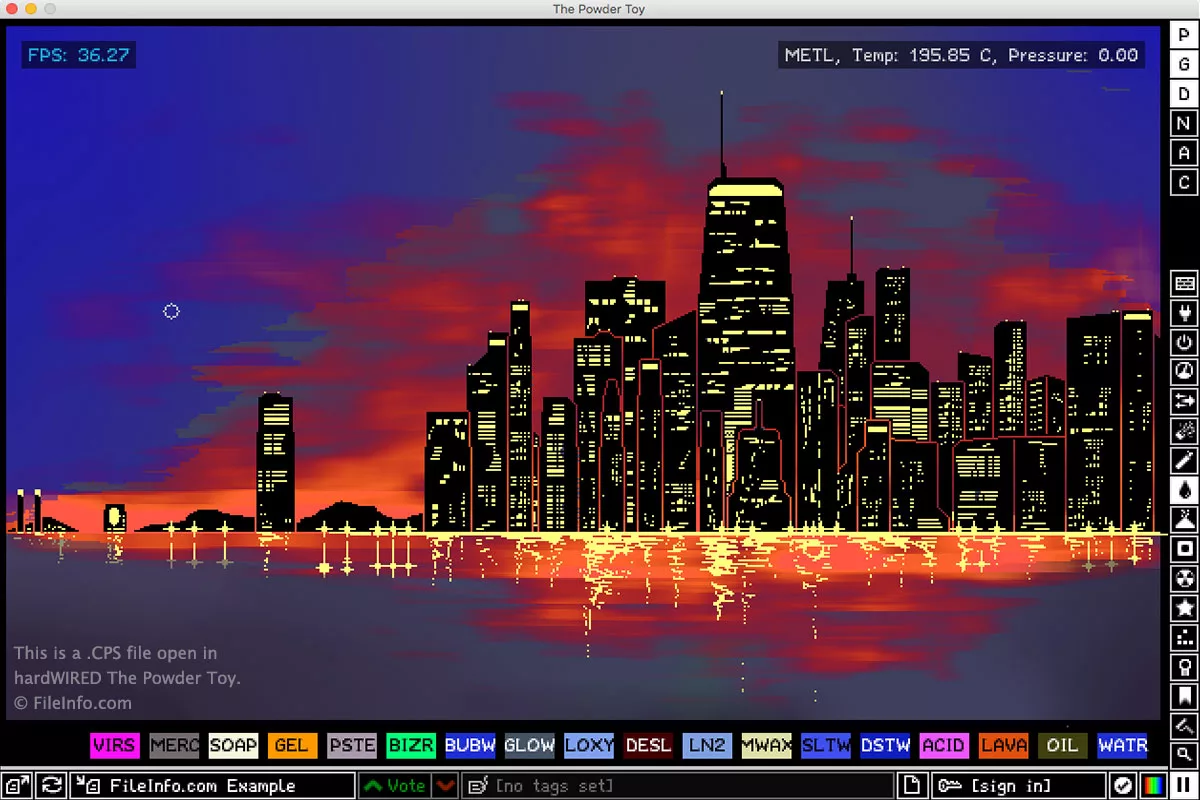
Task: Switch to C render preset
Action: point(1185,183)
